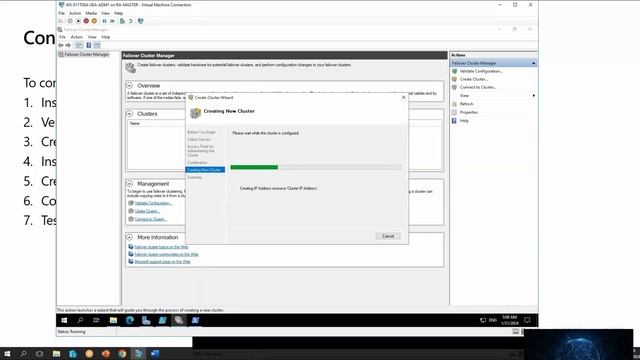
Task: Collapse the Overview section
Action: coord(129,86)
